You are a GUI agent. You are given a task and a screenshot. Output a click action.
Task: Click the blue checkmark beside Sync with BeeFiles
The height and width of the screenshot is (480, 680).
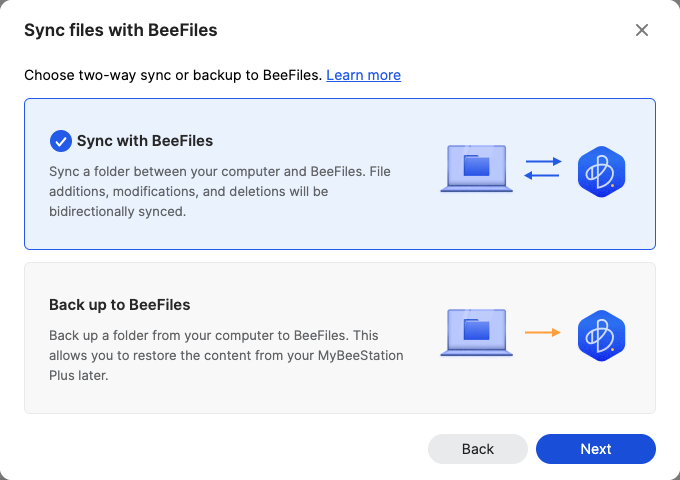pyautogui.click(x=61, y=141)
